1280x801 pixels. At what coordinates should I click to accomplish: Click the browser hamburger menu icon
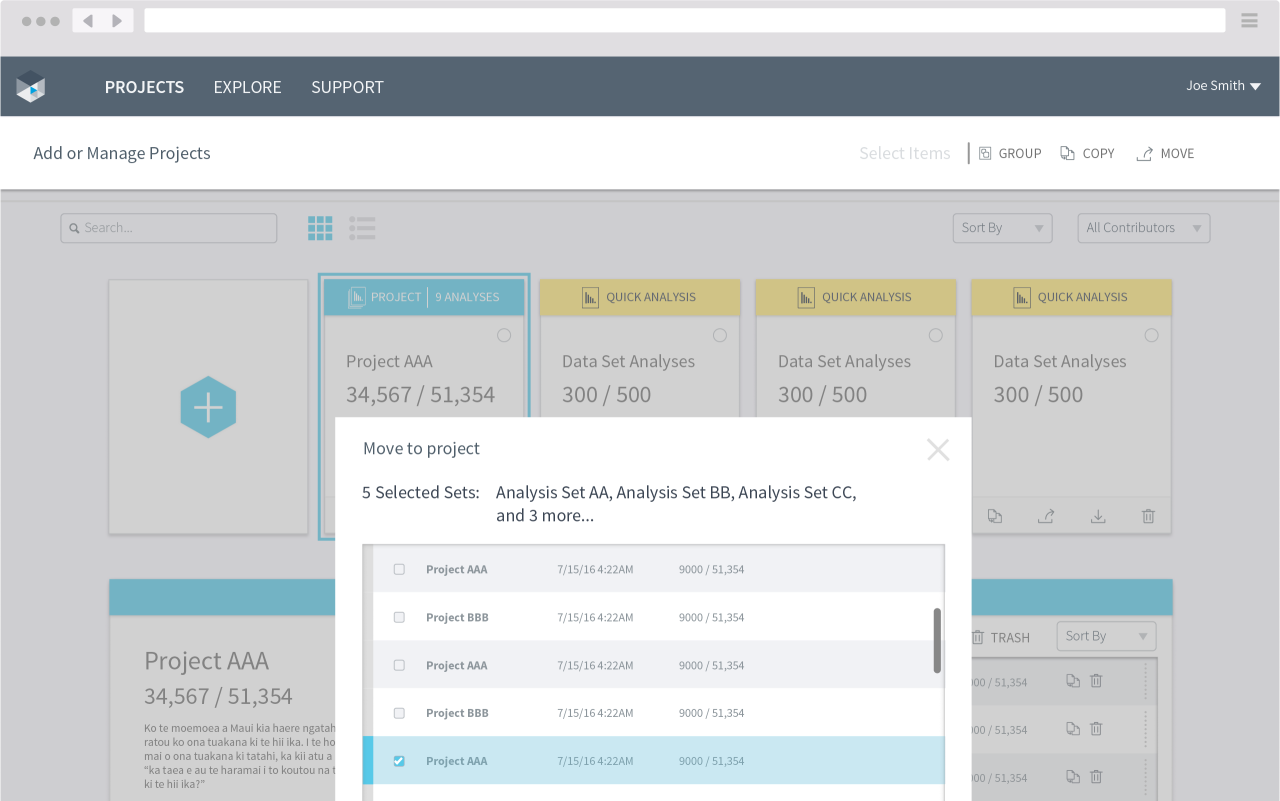(1249, 20)
